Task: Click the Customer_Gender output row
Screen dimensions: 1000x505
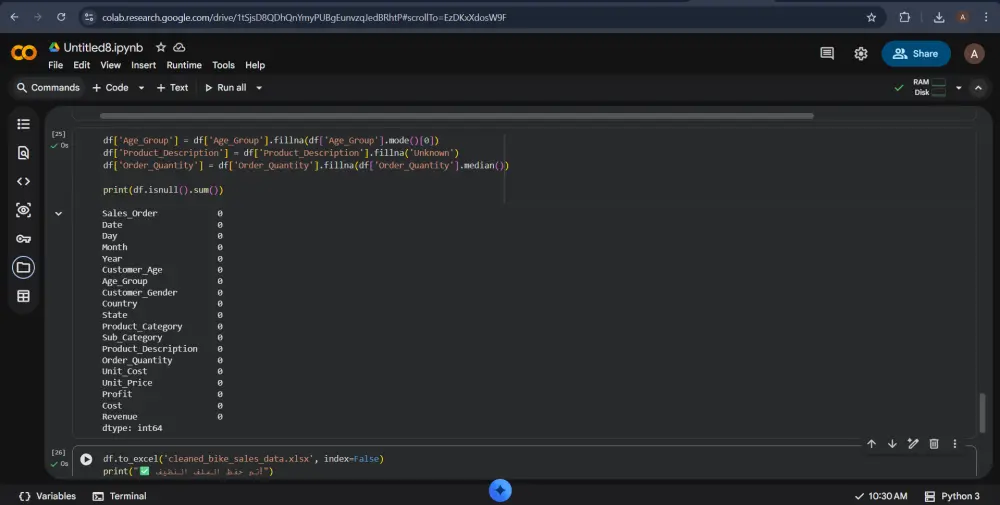Action: point(162,293)
